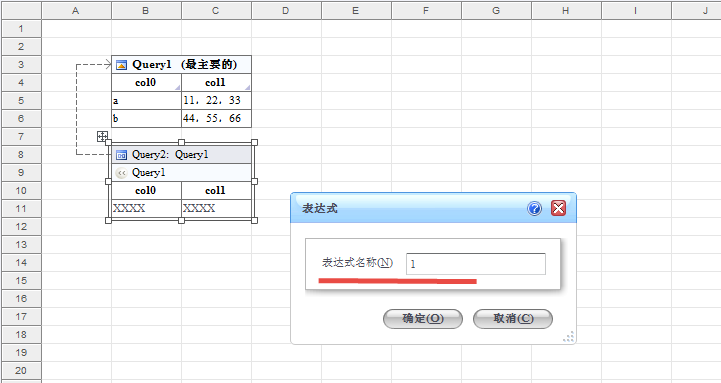
Task: Select column header G
Action: point(496,10)
